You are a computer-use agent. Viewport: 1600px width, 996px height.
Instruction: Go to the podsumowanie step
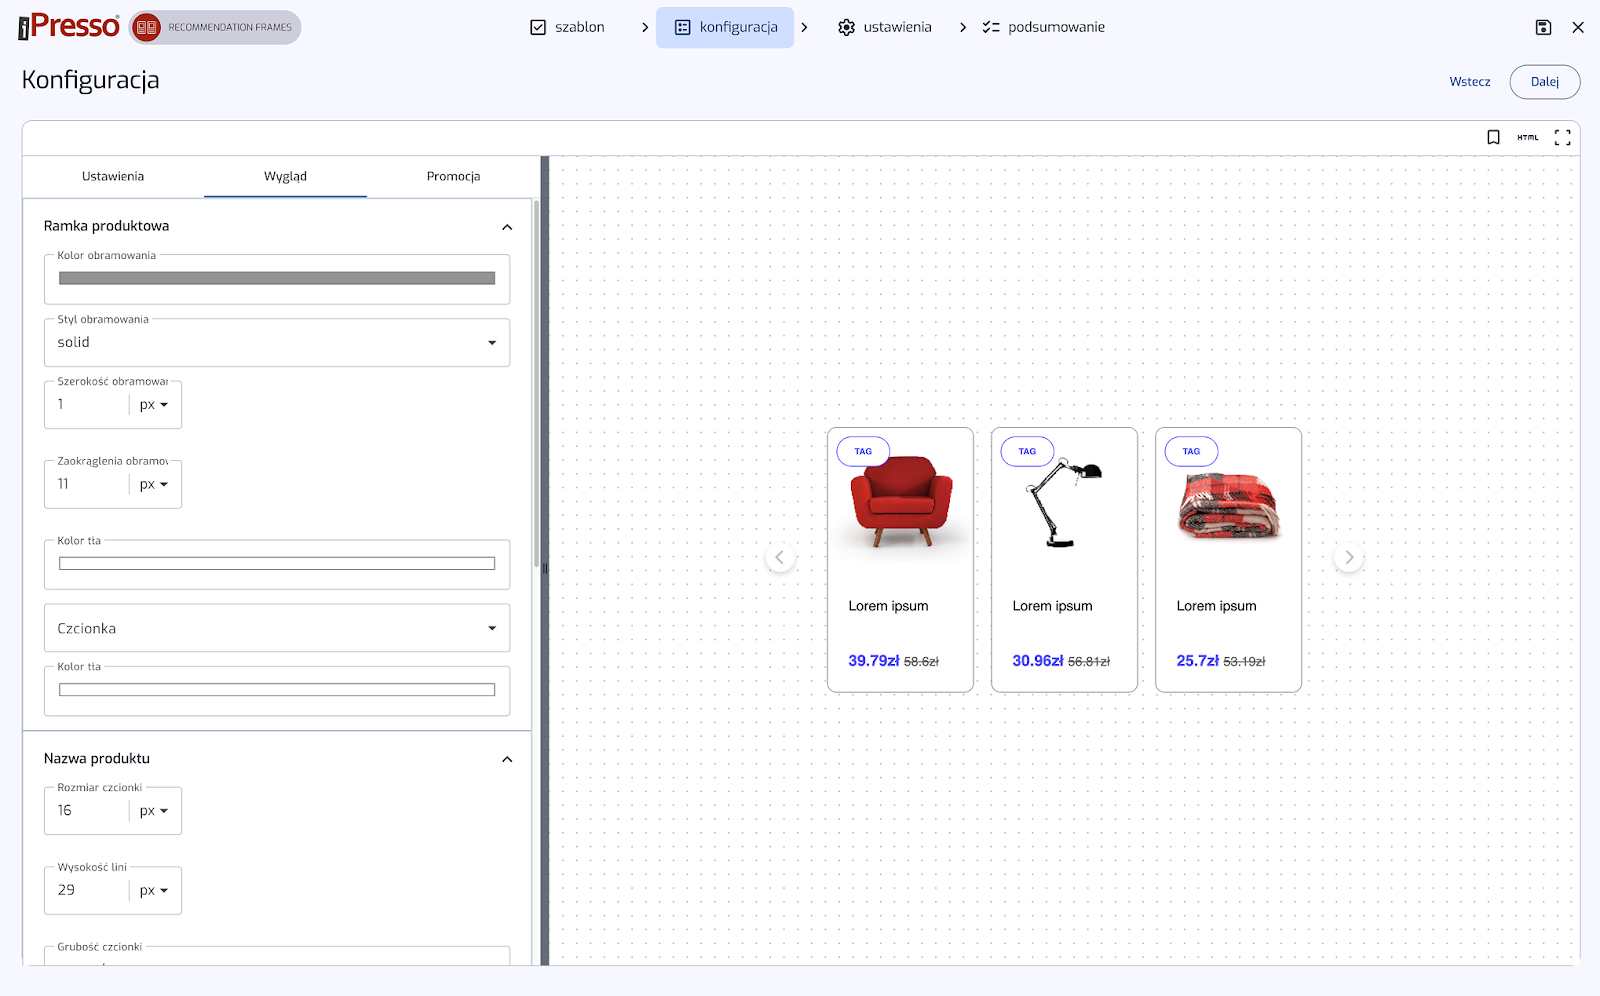coord(1044,28)
